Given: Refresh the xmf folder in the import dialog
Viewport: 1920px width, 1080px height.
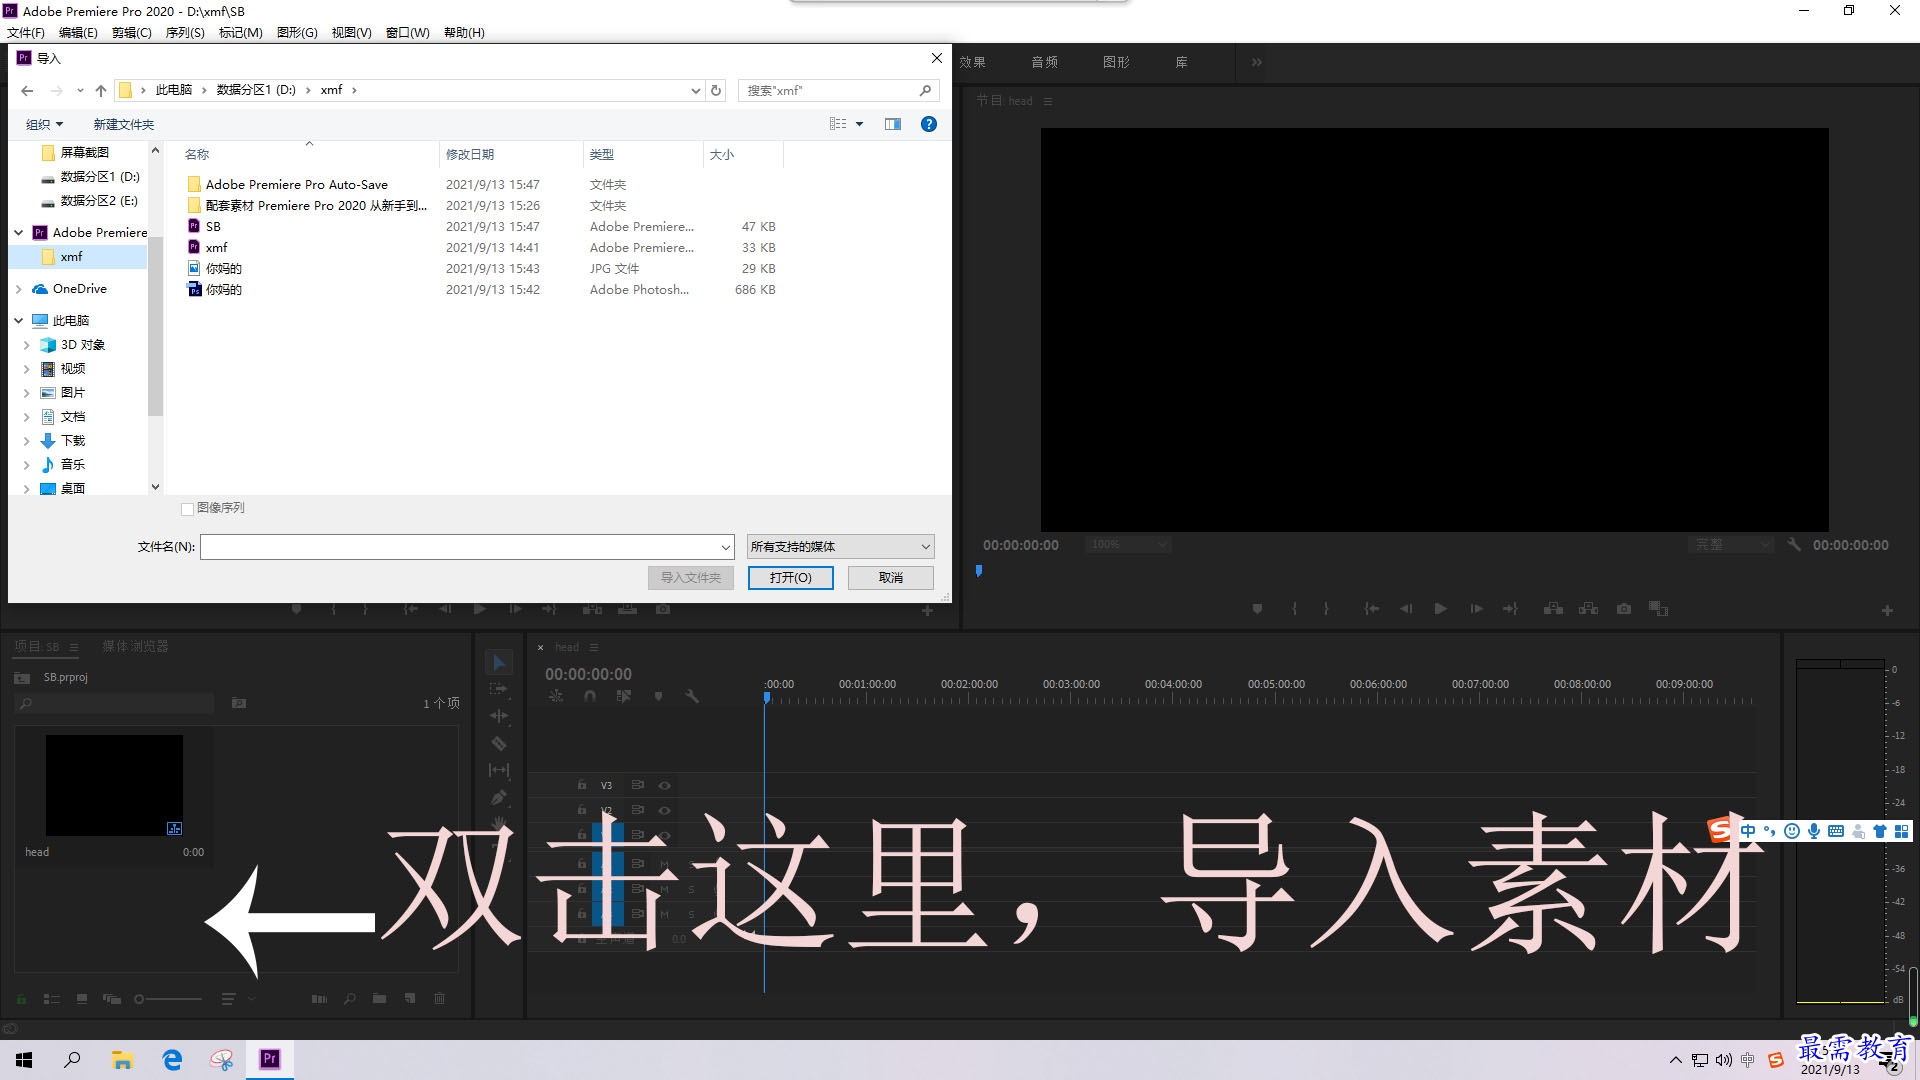Looking at the screenshot, I should [716, 90].
